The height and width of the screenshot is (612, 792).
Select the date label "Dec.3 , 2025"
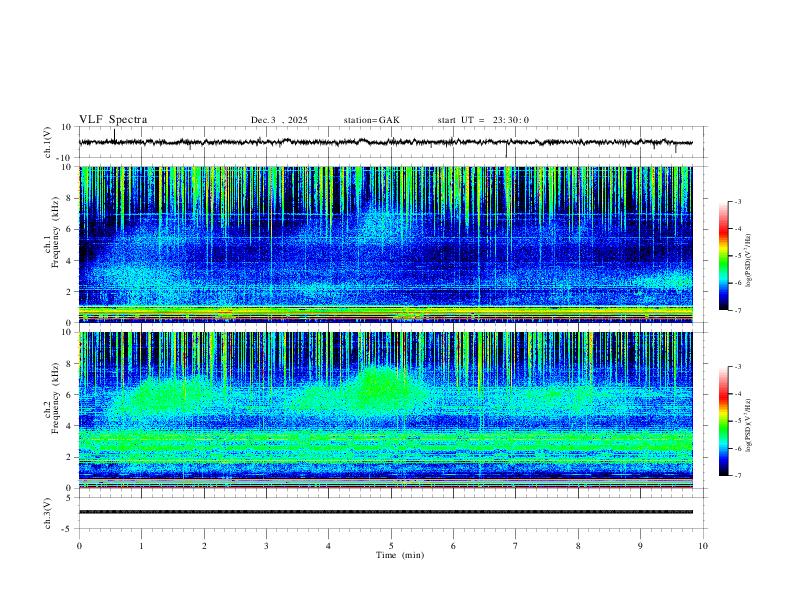[279, 120]
